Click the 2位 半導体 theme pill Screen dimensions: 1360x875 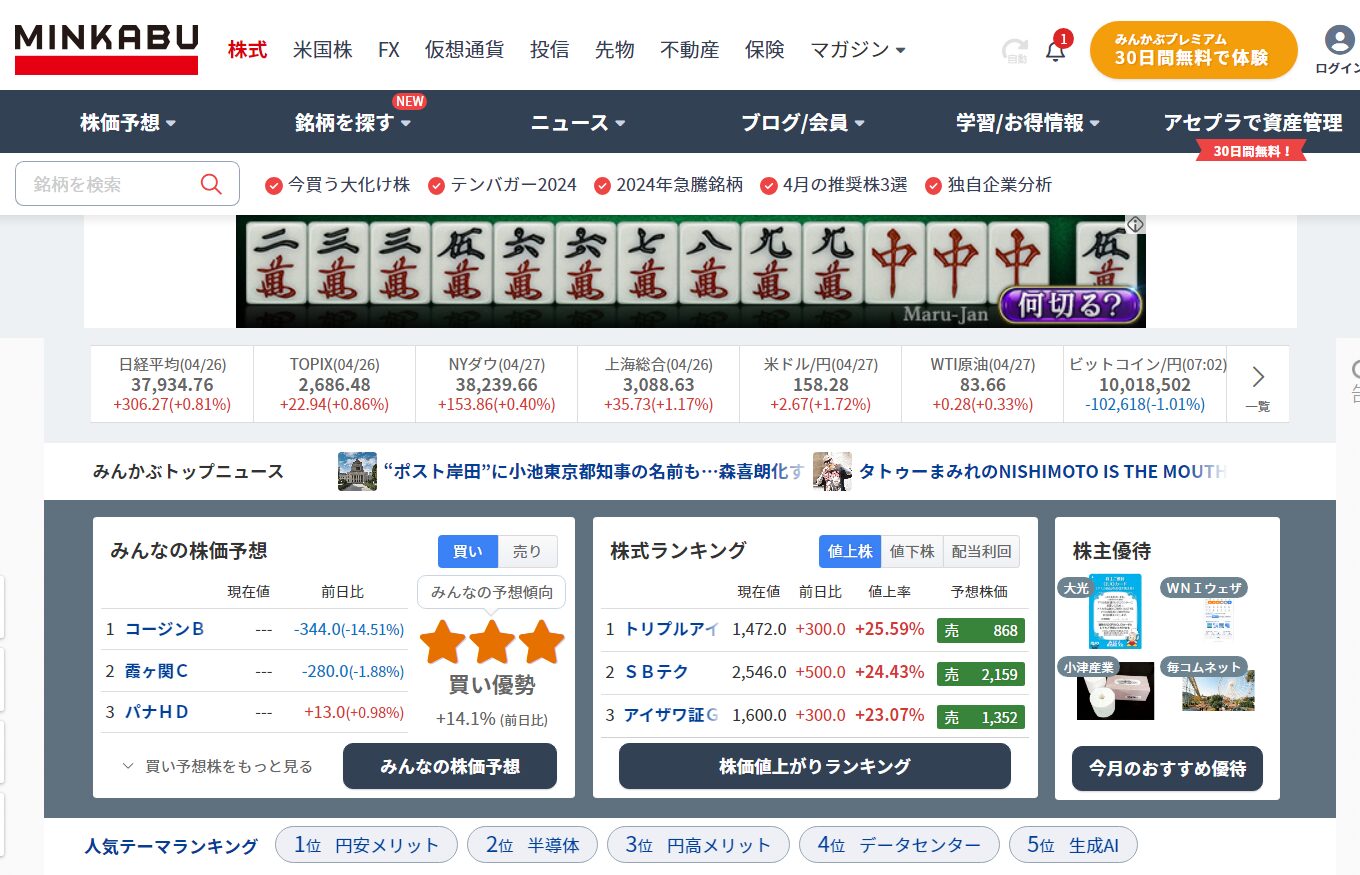click(x=532, y=845)
